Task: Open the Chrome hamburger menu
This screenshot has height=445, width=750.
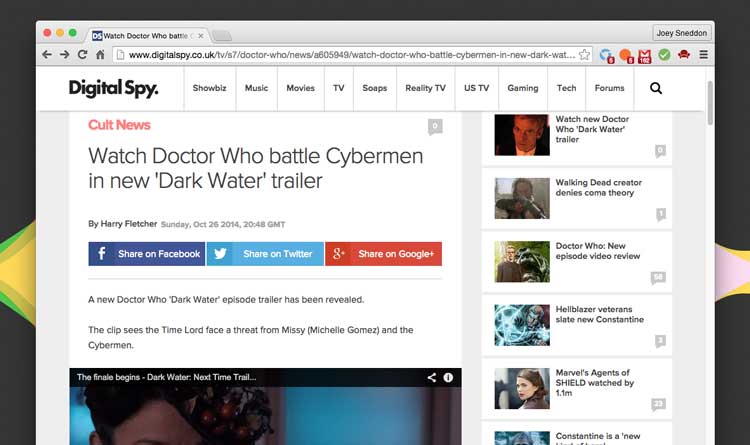Action: (x=704, y=55)
